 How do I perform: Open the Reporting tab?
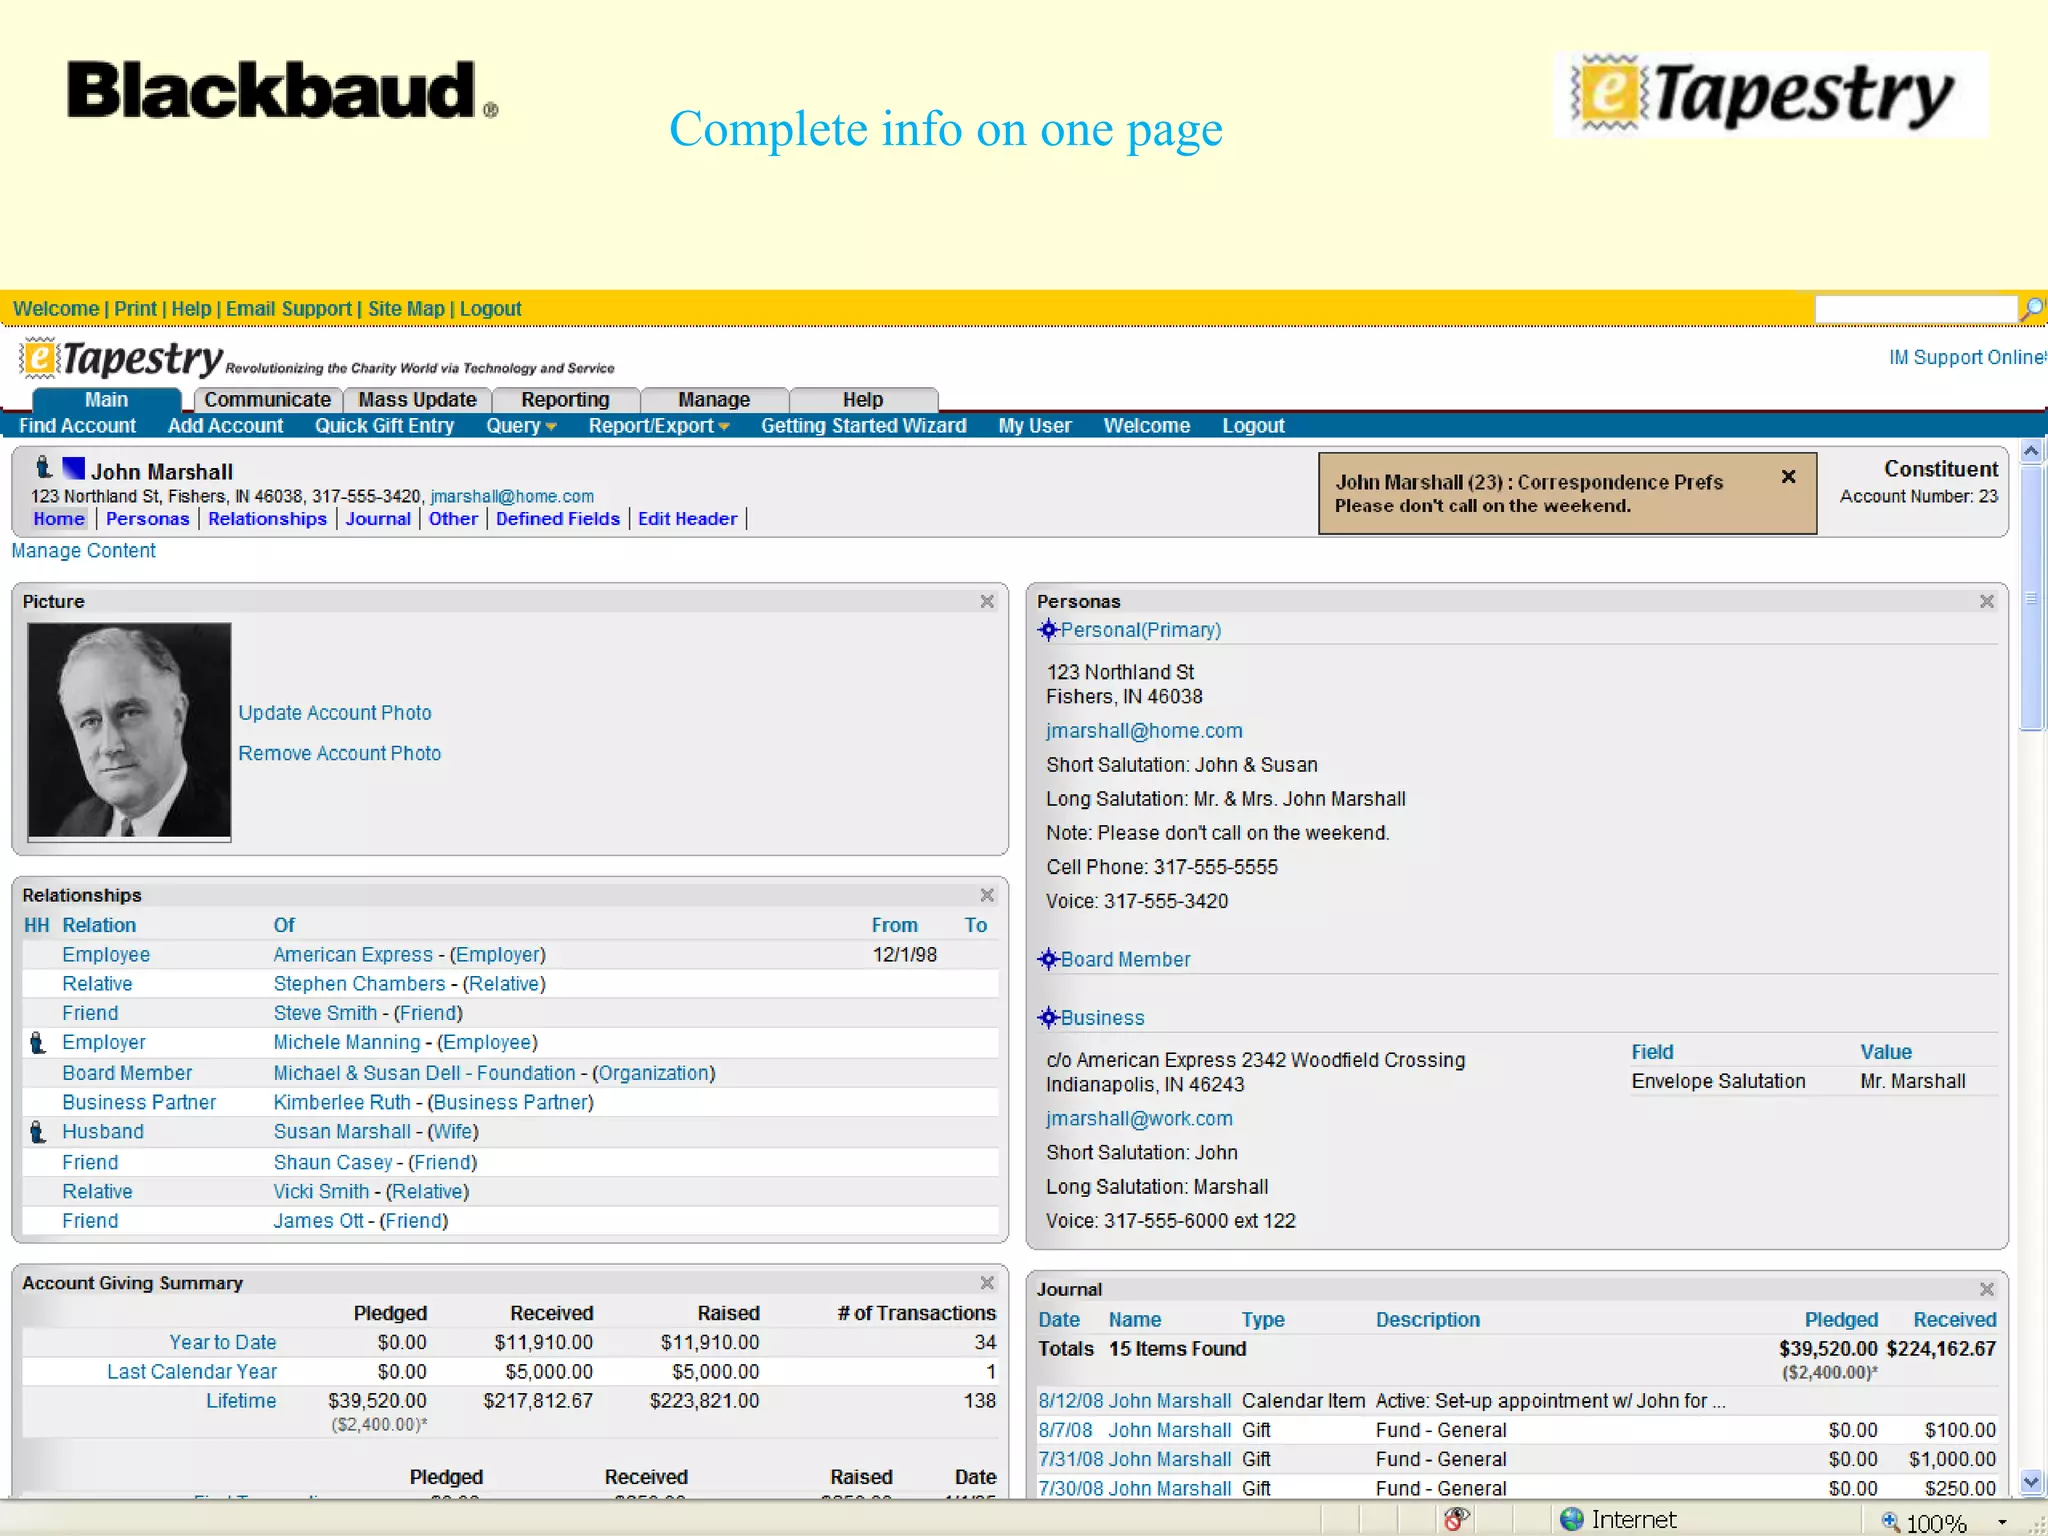tap(565, 400)
